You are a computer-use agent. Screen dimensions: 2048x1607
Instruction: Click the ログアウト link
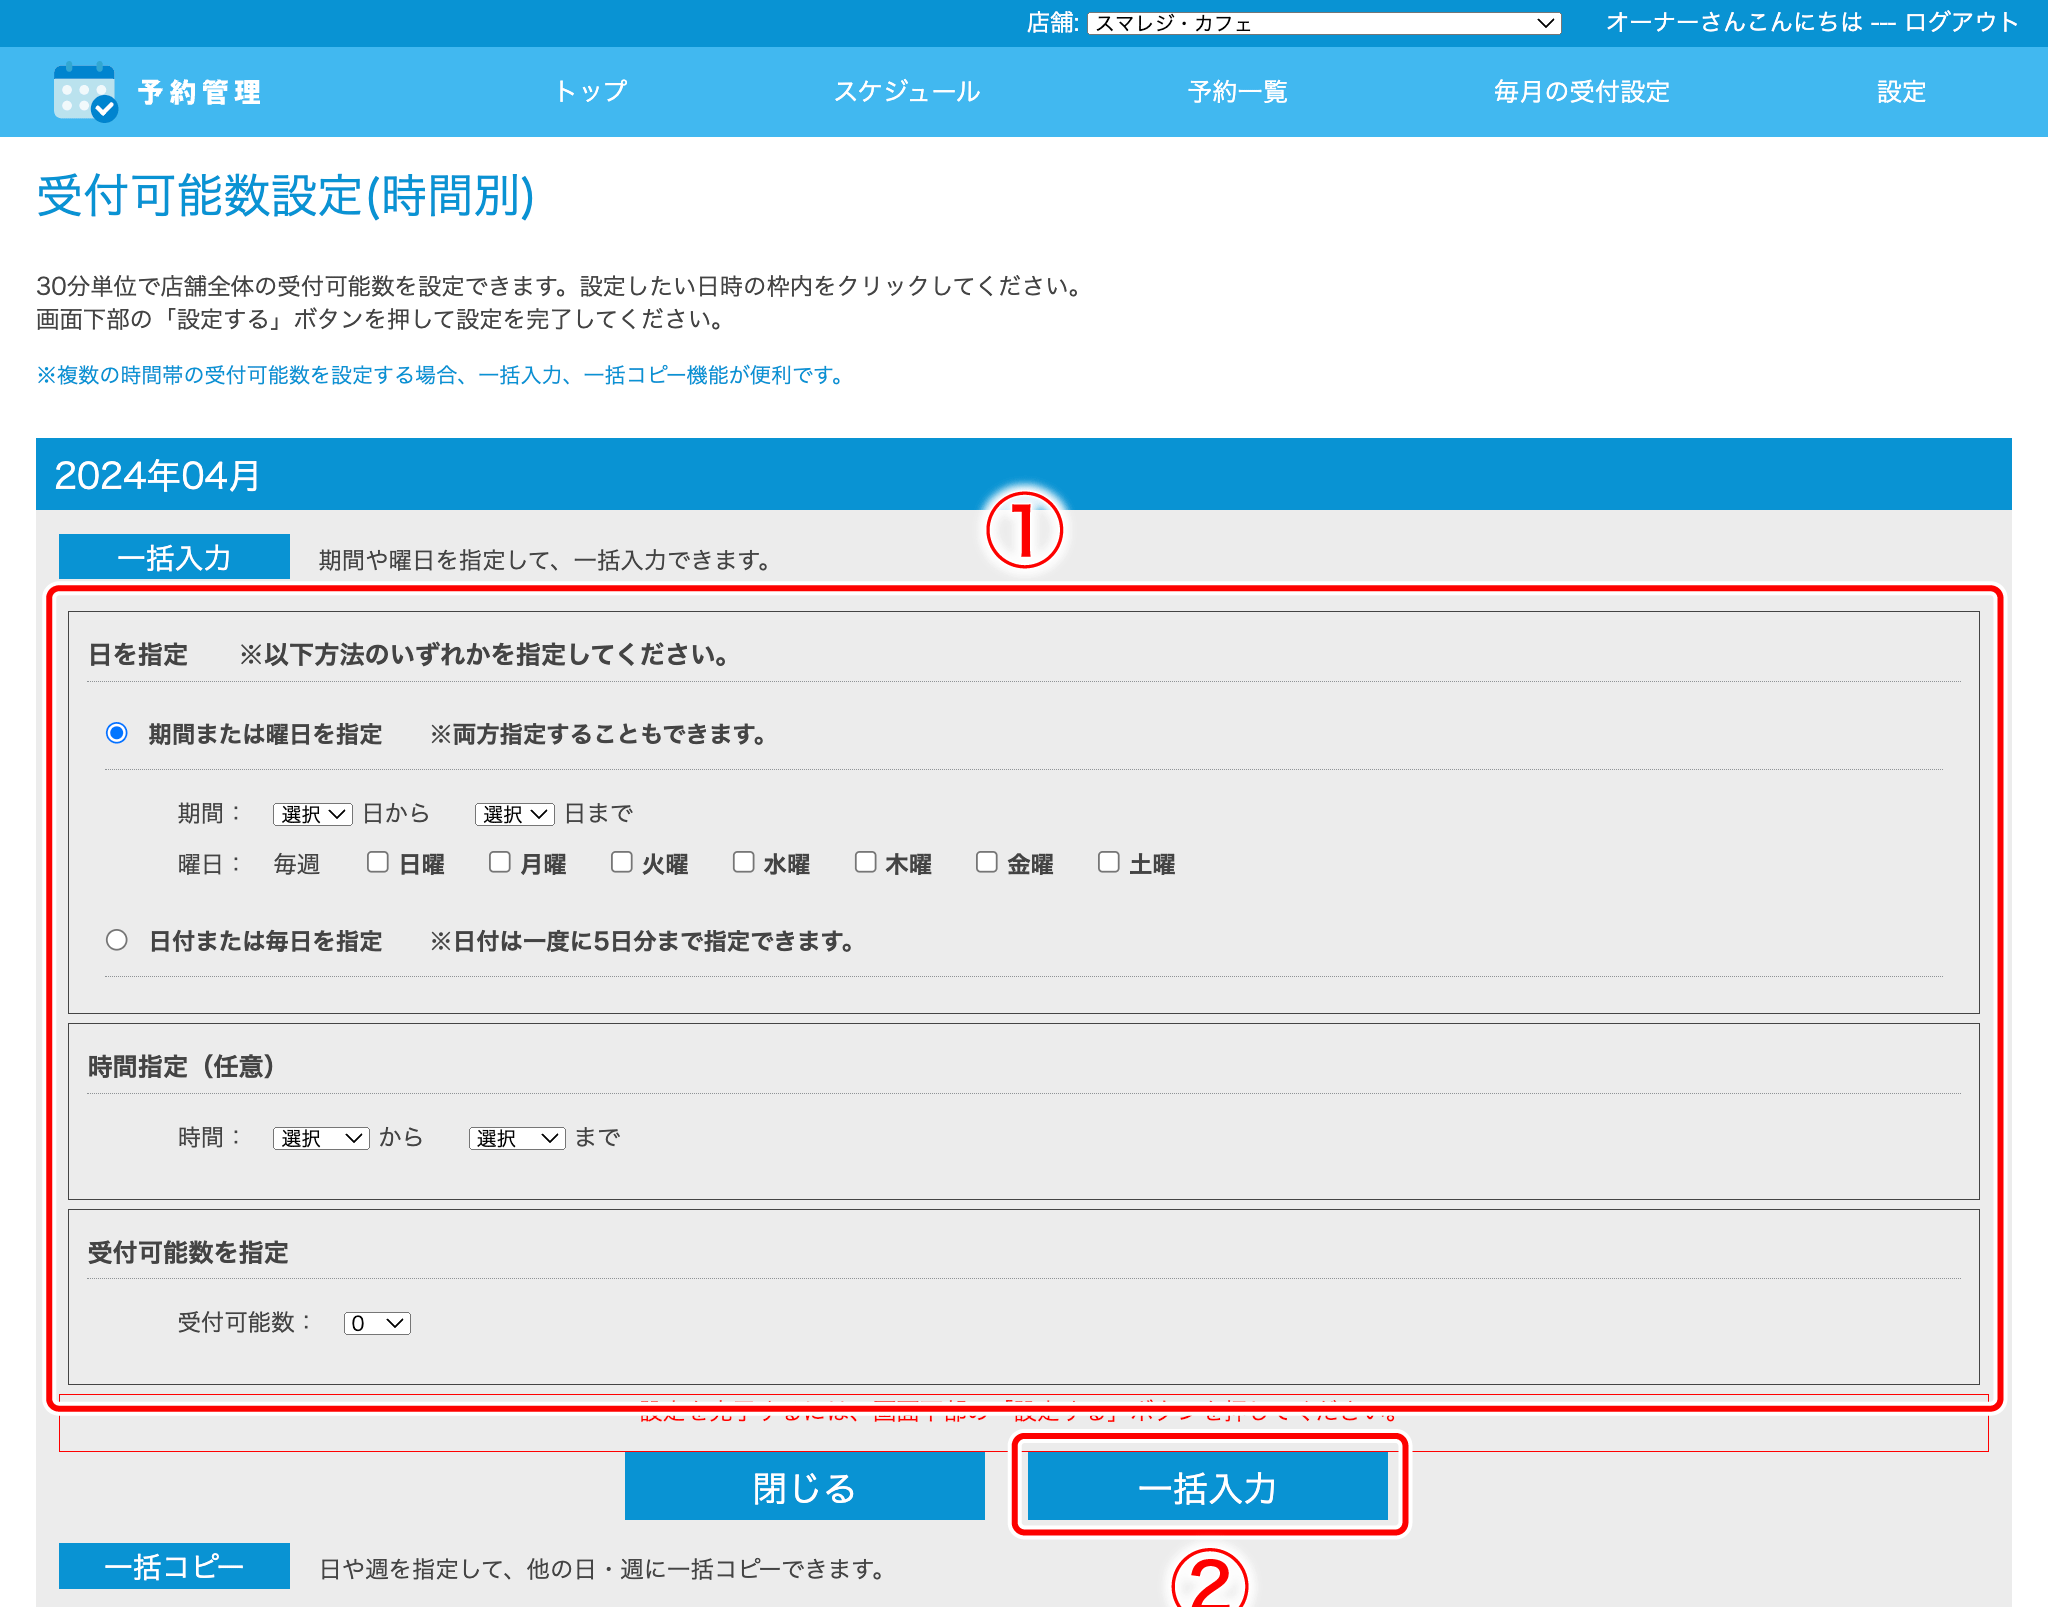click(x=1961, y=22)
